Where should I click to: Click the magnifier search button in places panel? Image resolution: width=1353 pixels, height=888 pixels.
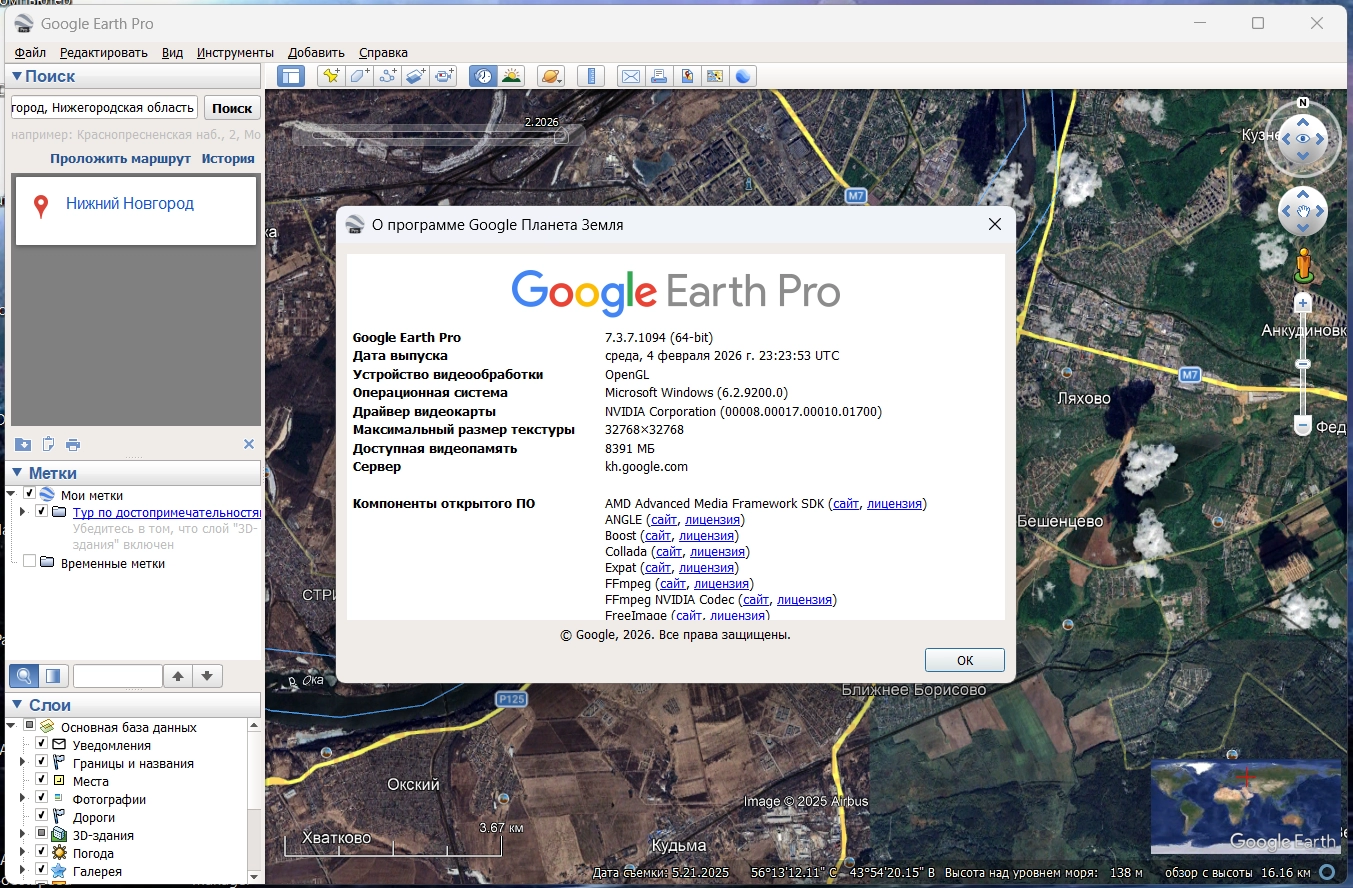[x=24, y=676]
